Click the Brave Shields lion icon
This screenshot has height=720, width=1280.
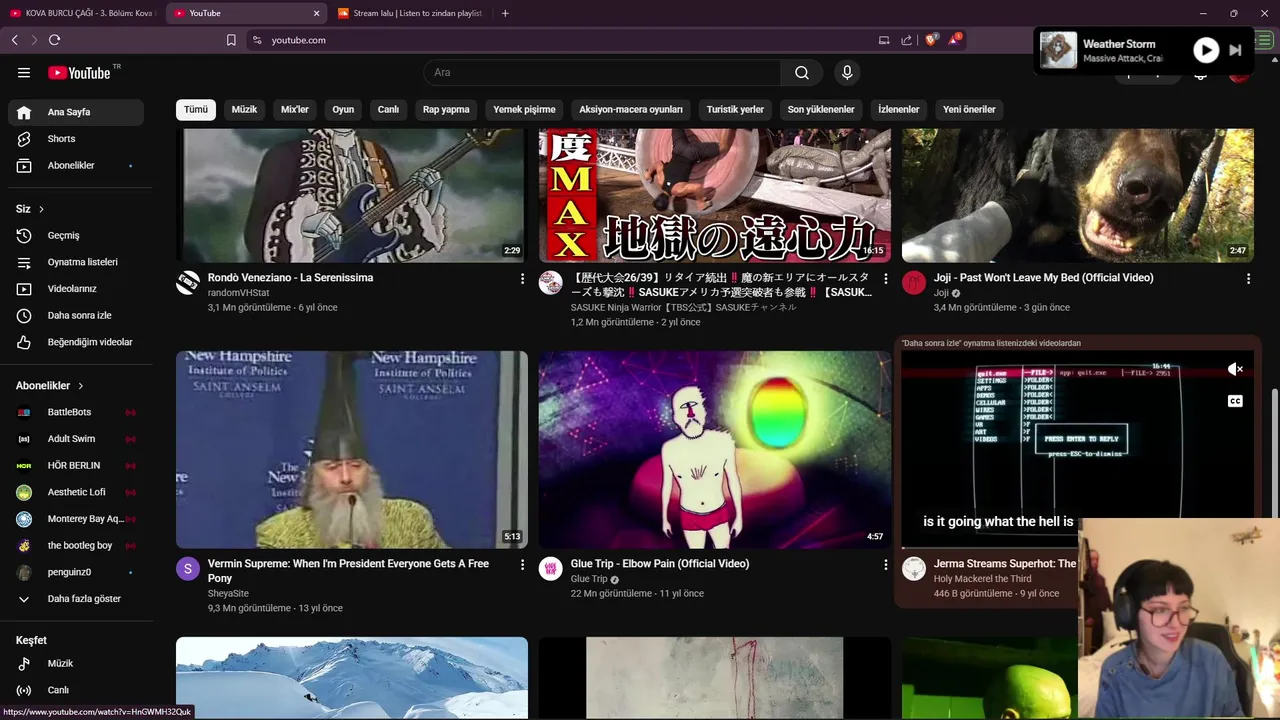point(932,40)
